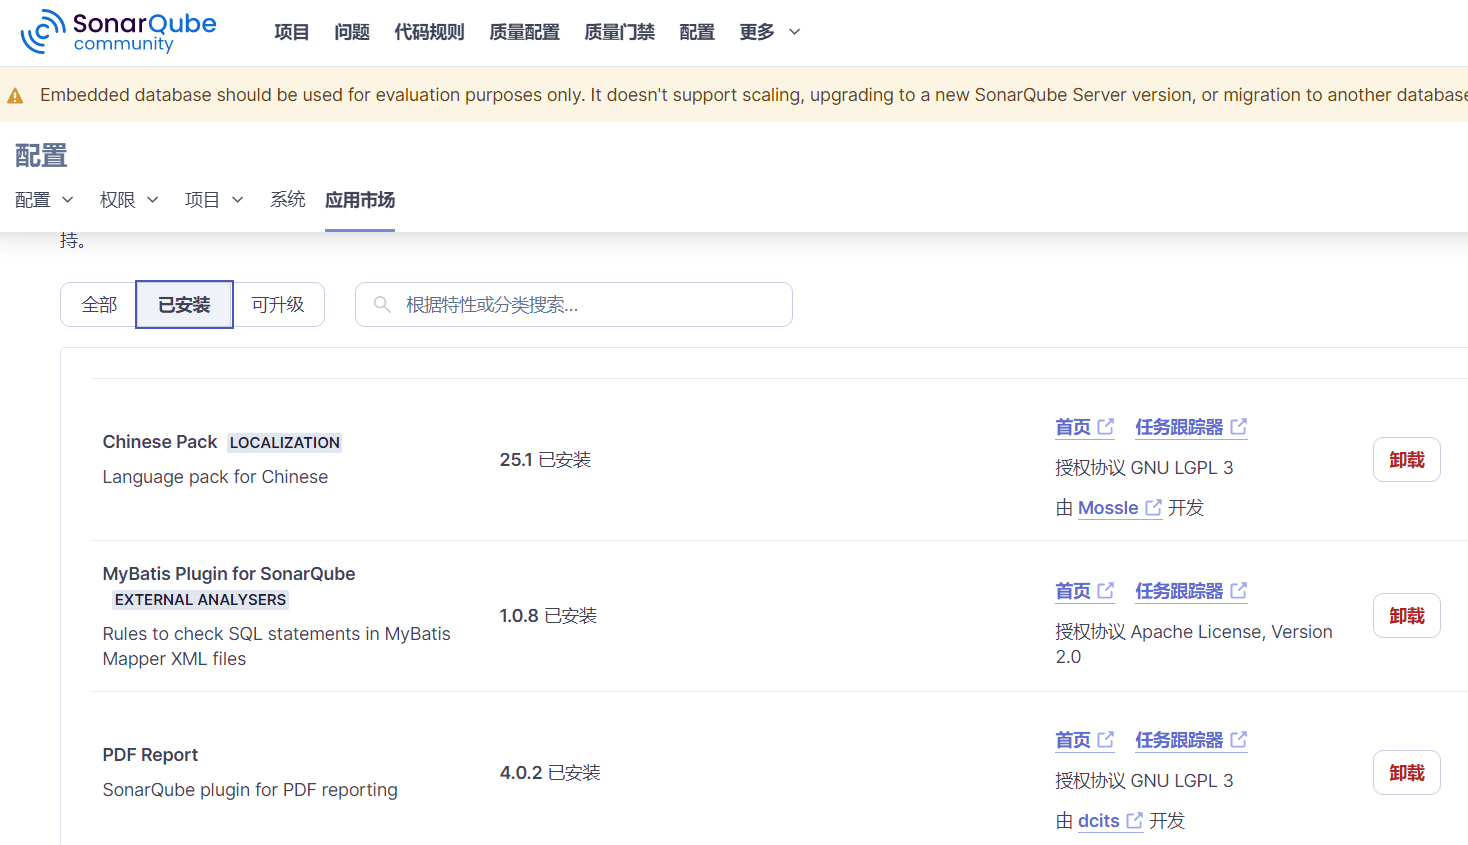Click the Chinese Pack plugin name
This screenshot has height=845, width=1468.
click(x=160, y=442)
